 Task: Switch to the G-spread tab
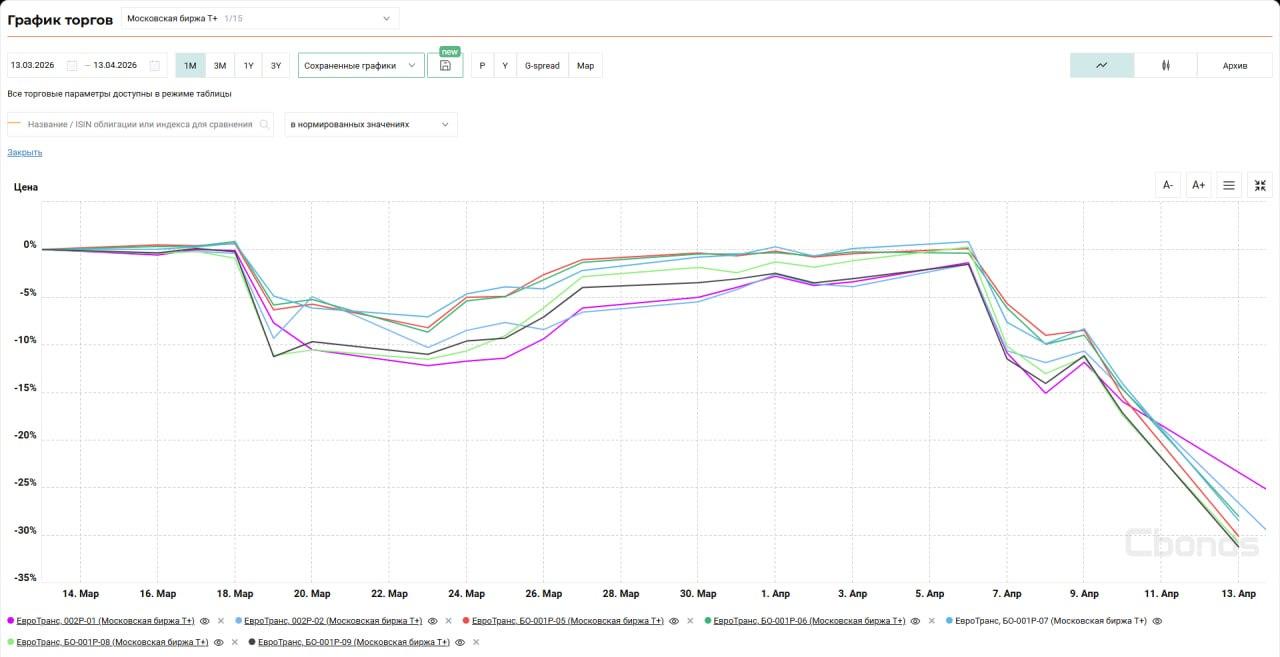point(543,66)
